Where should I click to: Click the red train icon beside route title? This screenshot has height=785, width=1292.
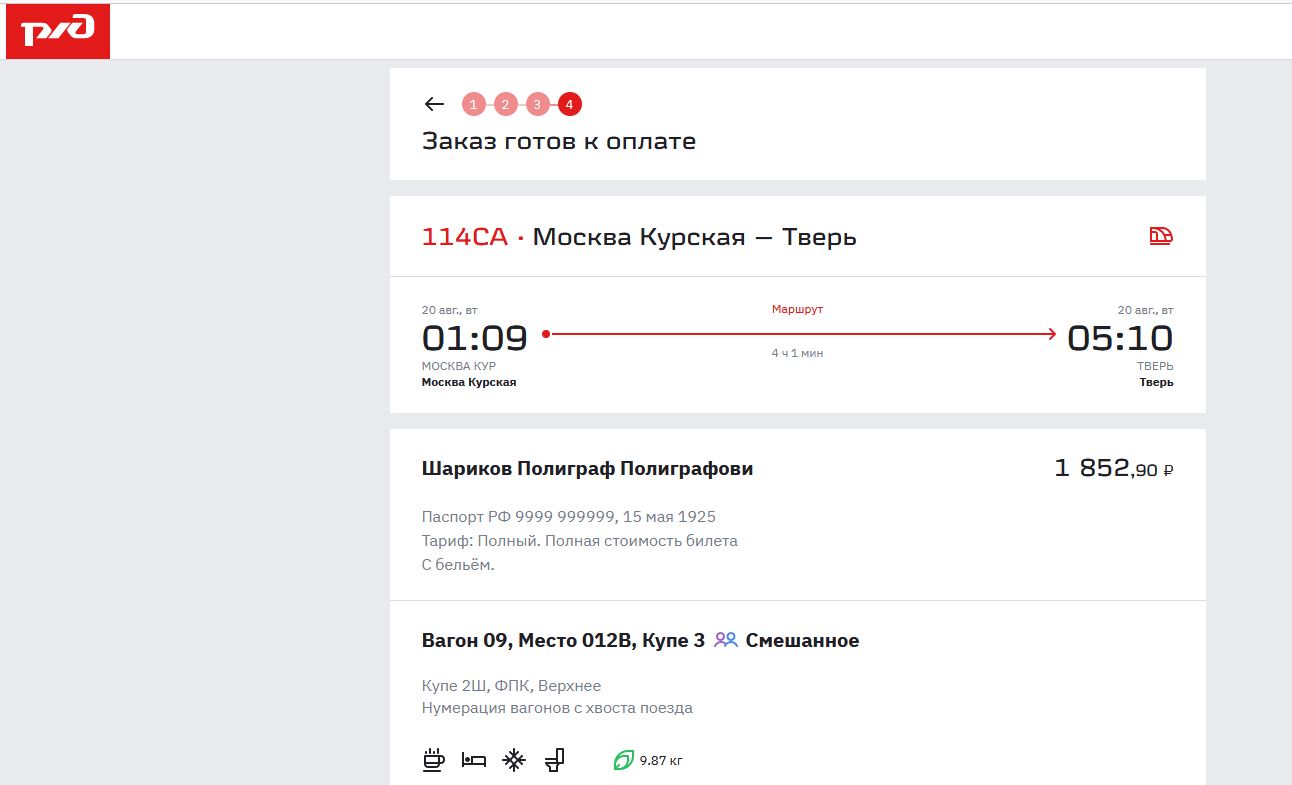click(x=1160, y=237)
